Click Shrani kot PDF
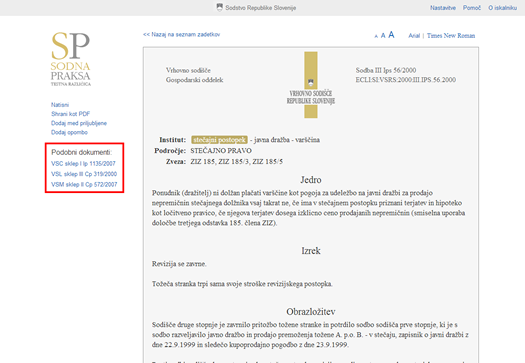Viewport: 525px width, 363px height. point(70,114)
